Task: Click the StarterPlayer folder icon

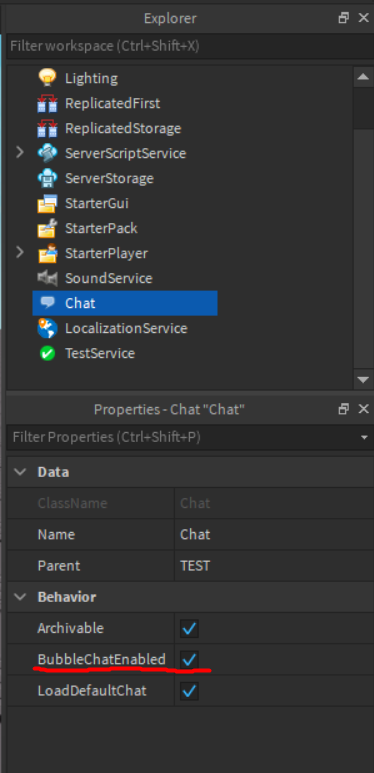Action: (47, 253)
